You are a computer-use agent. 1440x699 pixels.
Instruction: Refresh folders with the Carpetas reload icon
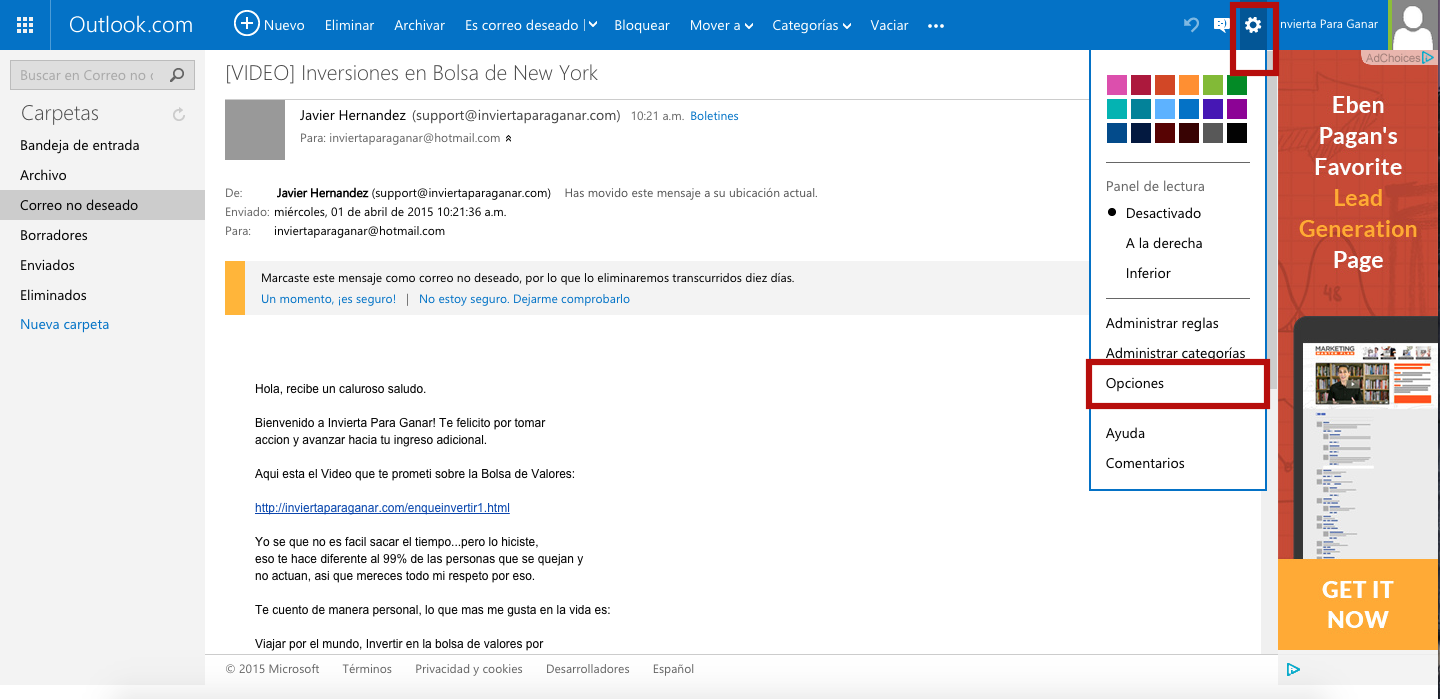coord(179,115)
